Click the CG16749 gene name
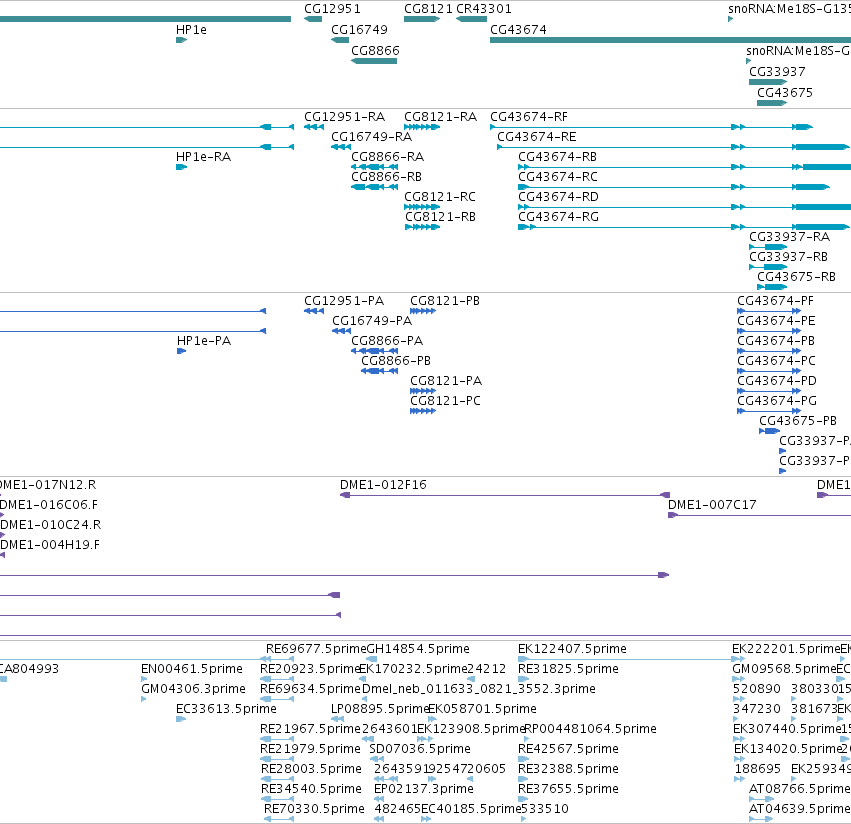The height and width of the screenshot is (824, 851). coord(359,30)
